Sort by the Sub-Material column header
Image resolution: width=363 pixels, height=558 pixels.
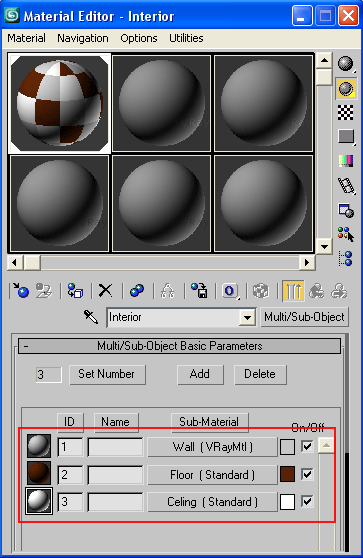pyautogui.click(x=210, y=422)
